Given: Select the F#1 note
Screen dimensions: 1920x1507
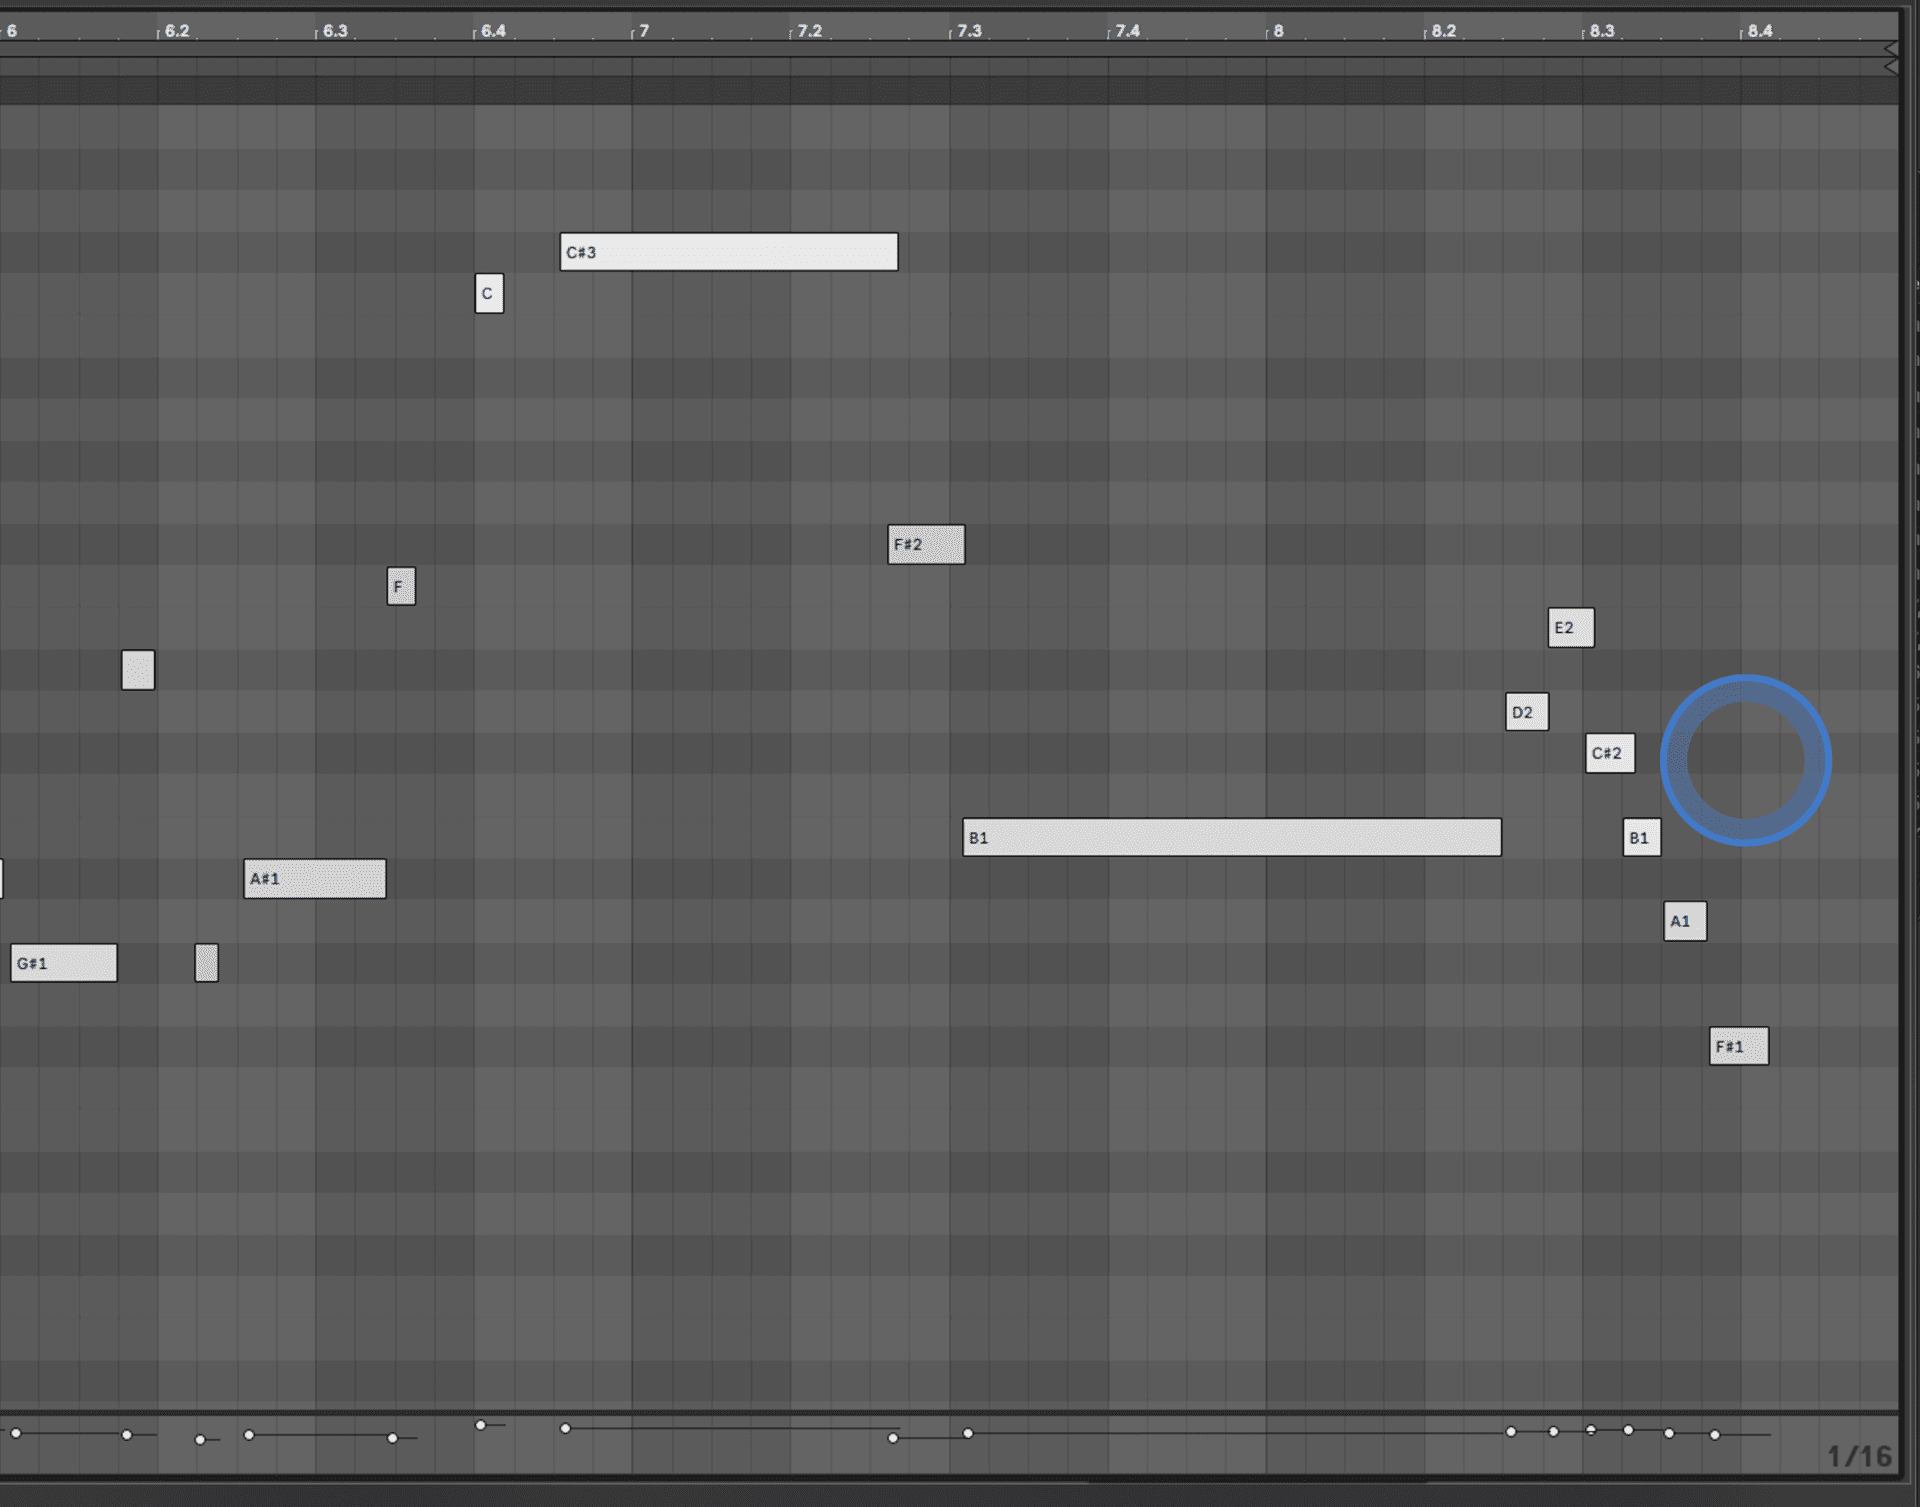Looking at the screenshot, I should 1739,1047.
